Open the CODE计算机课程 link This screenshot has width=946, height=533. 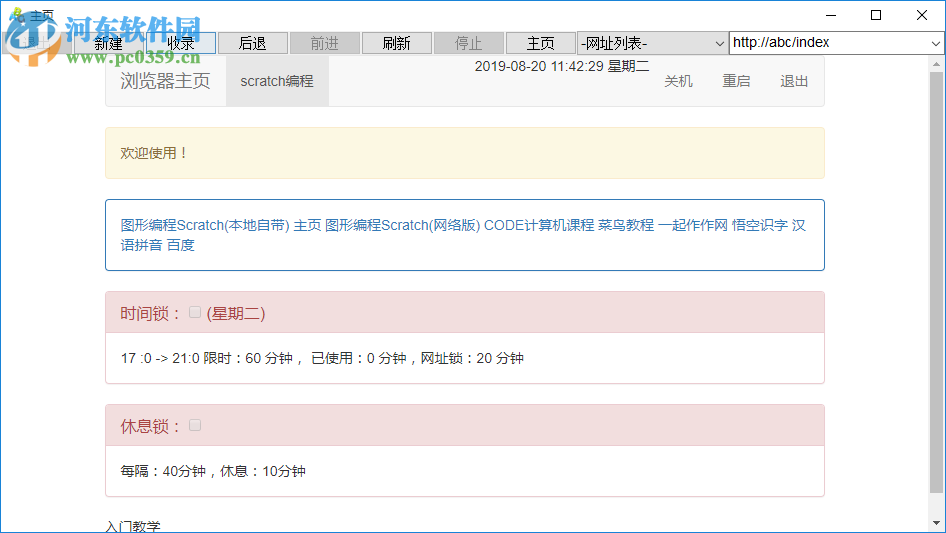click(539, 225)
